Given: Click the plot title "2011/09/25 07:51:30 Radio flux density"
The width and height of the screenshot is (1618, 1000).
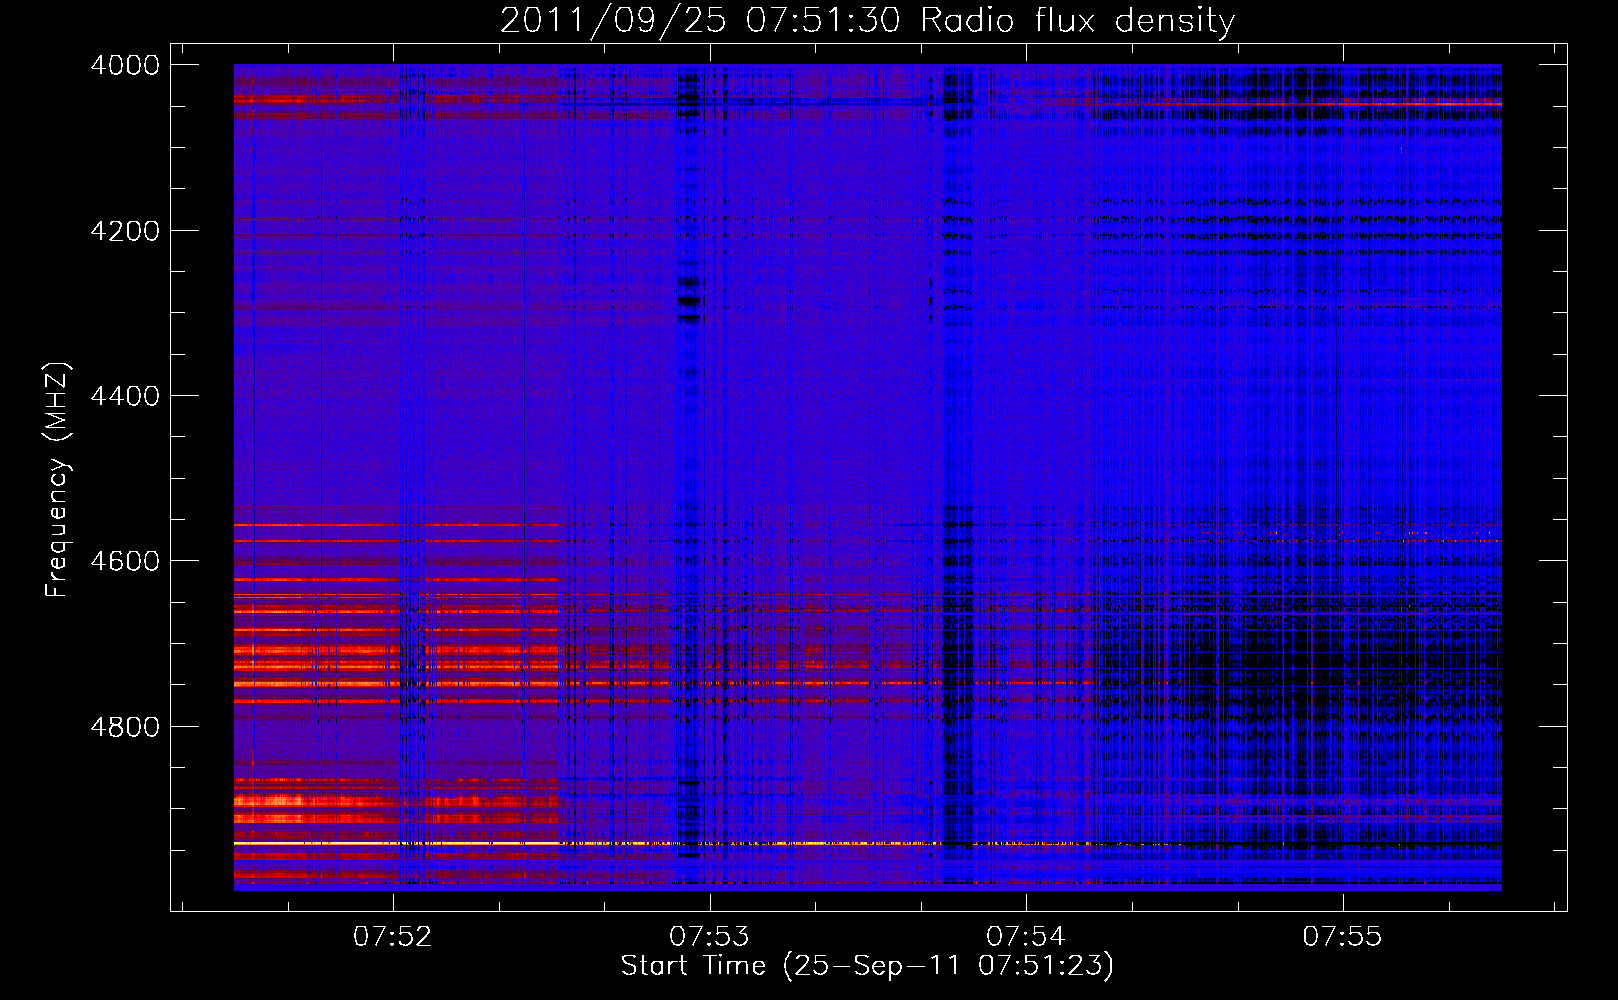Looking at the screenshot, I should coord(867,21).
